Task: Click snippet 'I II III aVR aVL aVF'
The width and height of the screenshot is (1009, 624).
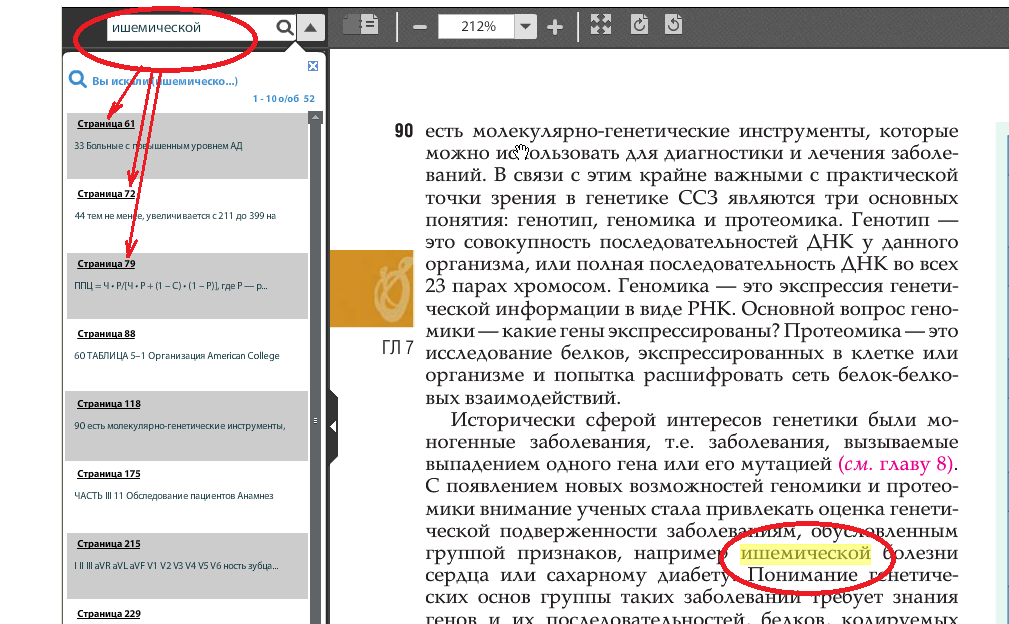Action: [x=176, y=566]
